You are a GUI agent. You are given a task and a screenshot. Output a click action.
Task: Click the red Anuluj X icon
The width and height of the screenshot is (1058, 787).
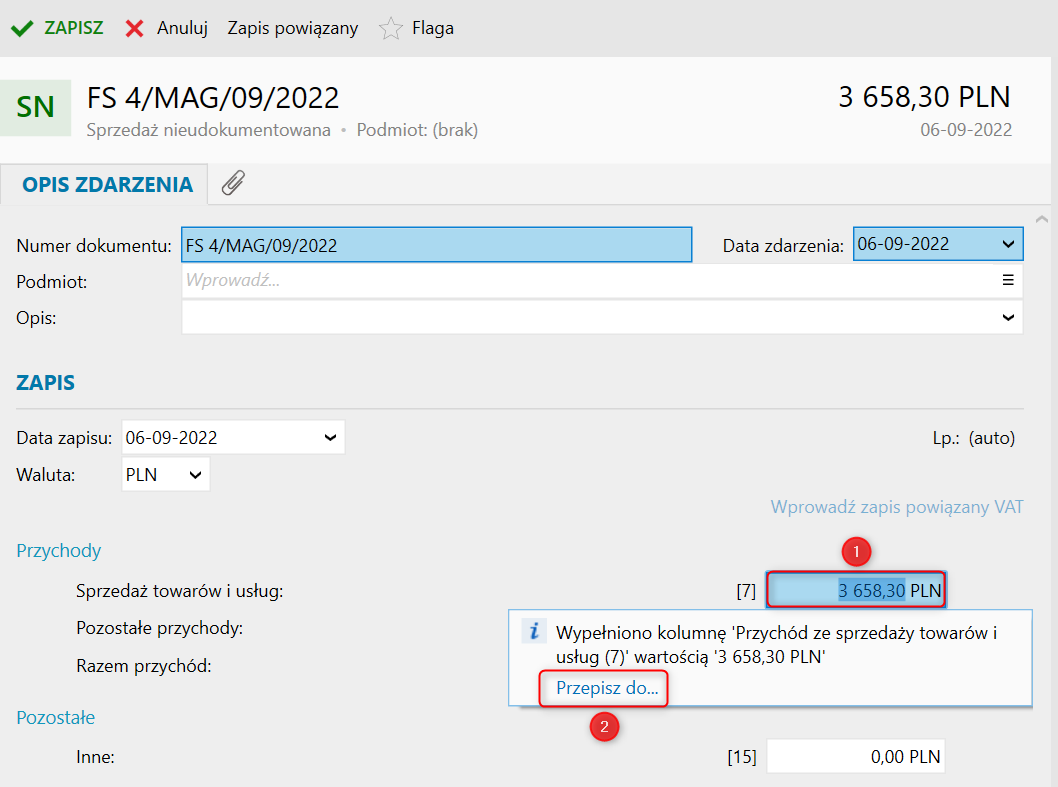[x=135, y=28]
